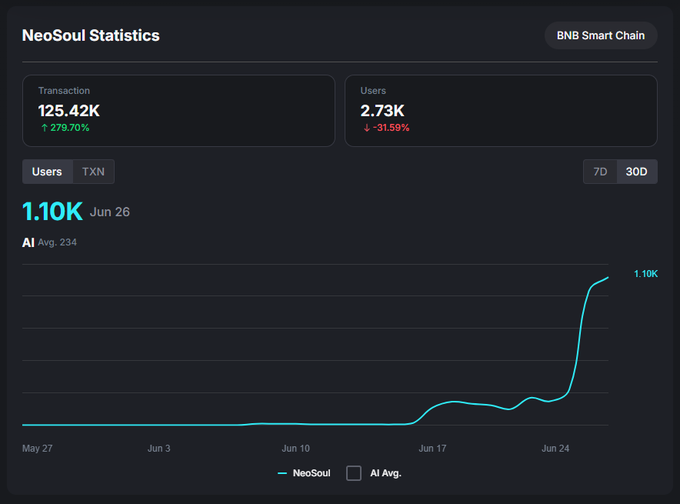Image resolution: width=680 pixels, height=504 pixels.
Task: Click the Users 2.73K stat card
Action: coord(501,111)
